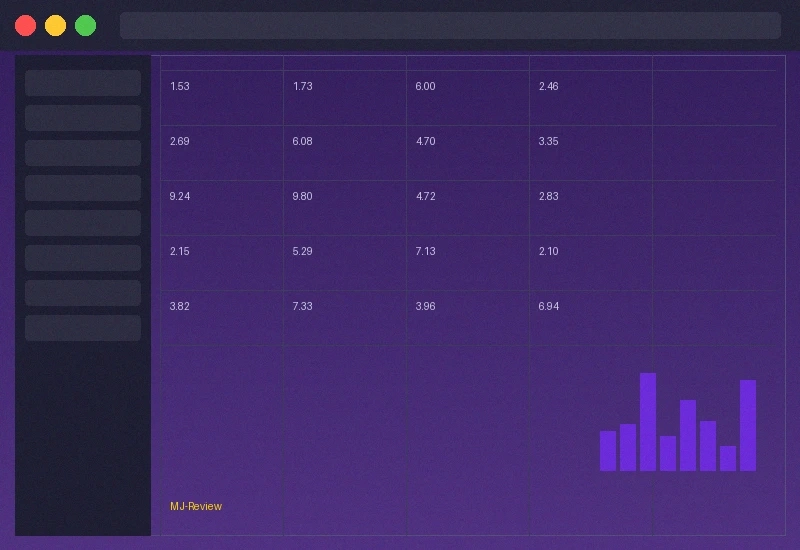This screenshot has width=800, height=550.
Task: Select the second sidebar placeholder item
Action: point(83,118)
